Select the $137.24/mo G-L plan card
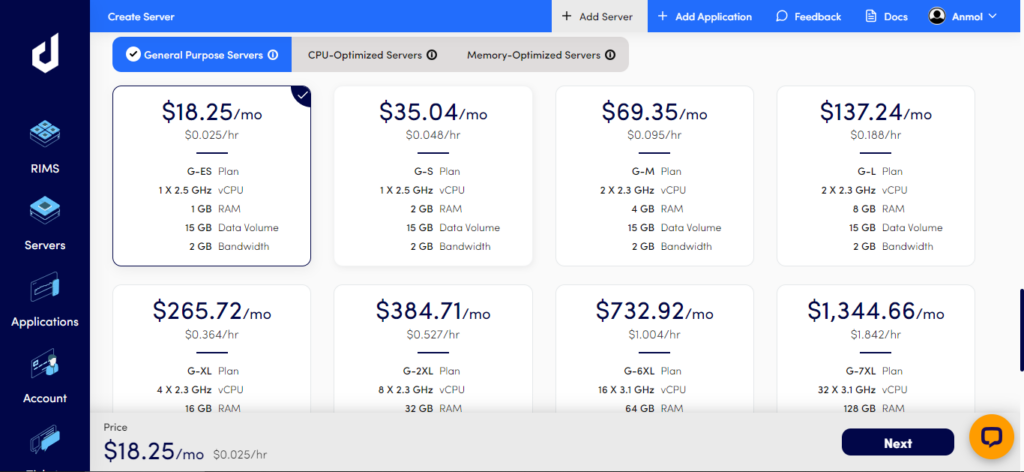The height and width of the screenshot is (472, 1024). (876, 176)
